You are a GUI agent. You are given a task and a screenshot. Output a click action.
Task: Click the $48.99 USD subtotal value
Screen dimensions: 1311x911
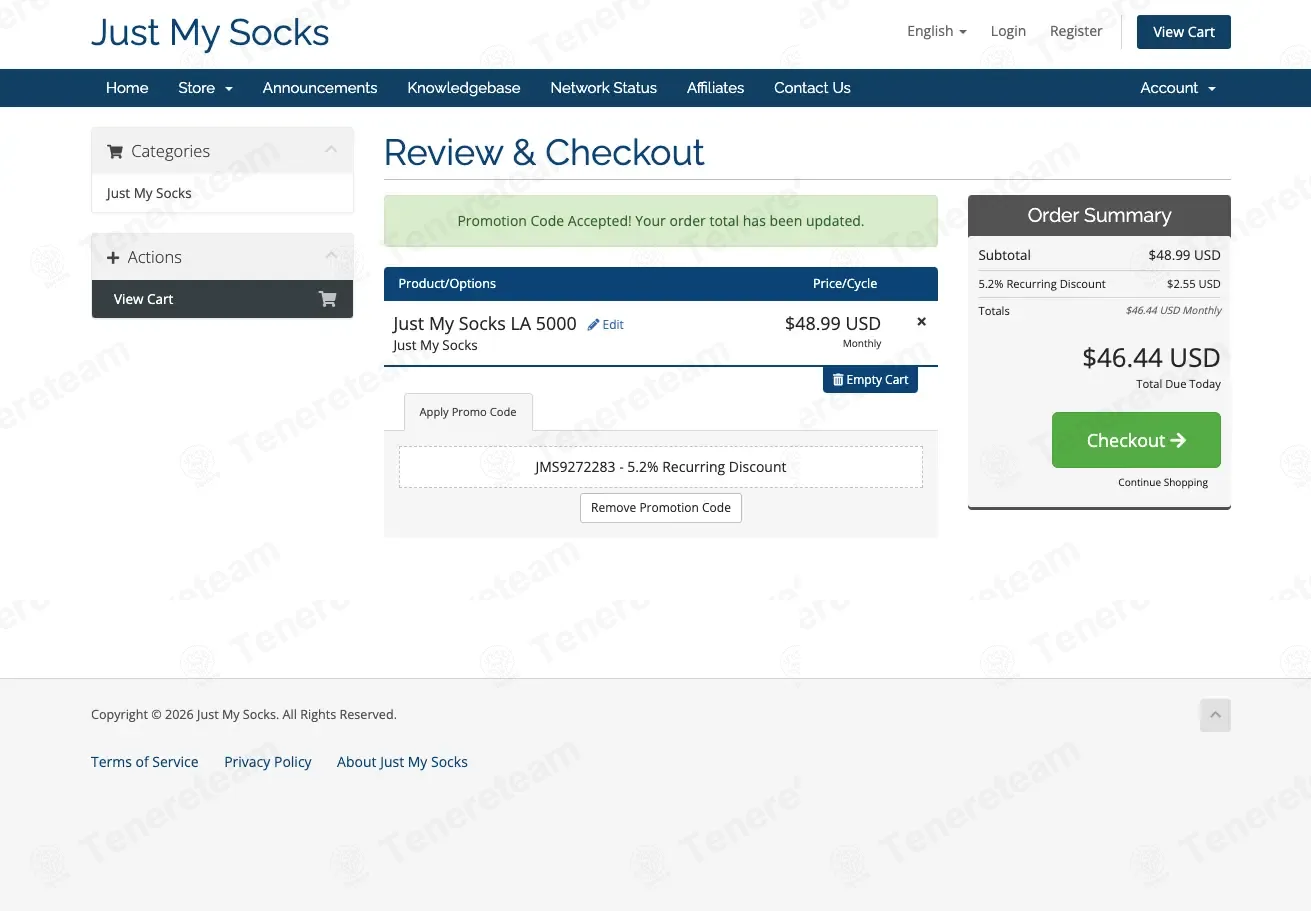(x=1184, y=255)
